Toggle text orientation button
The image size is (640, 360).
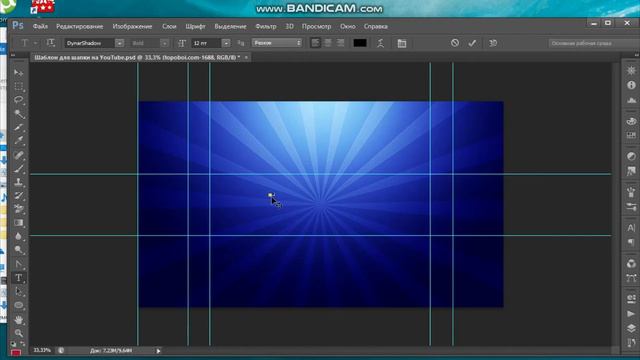(50, 43)
